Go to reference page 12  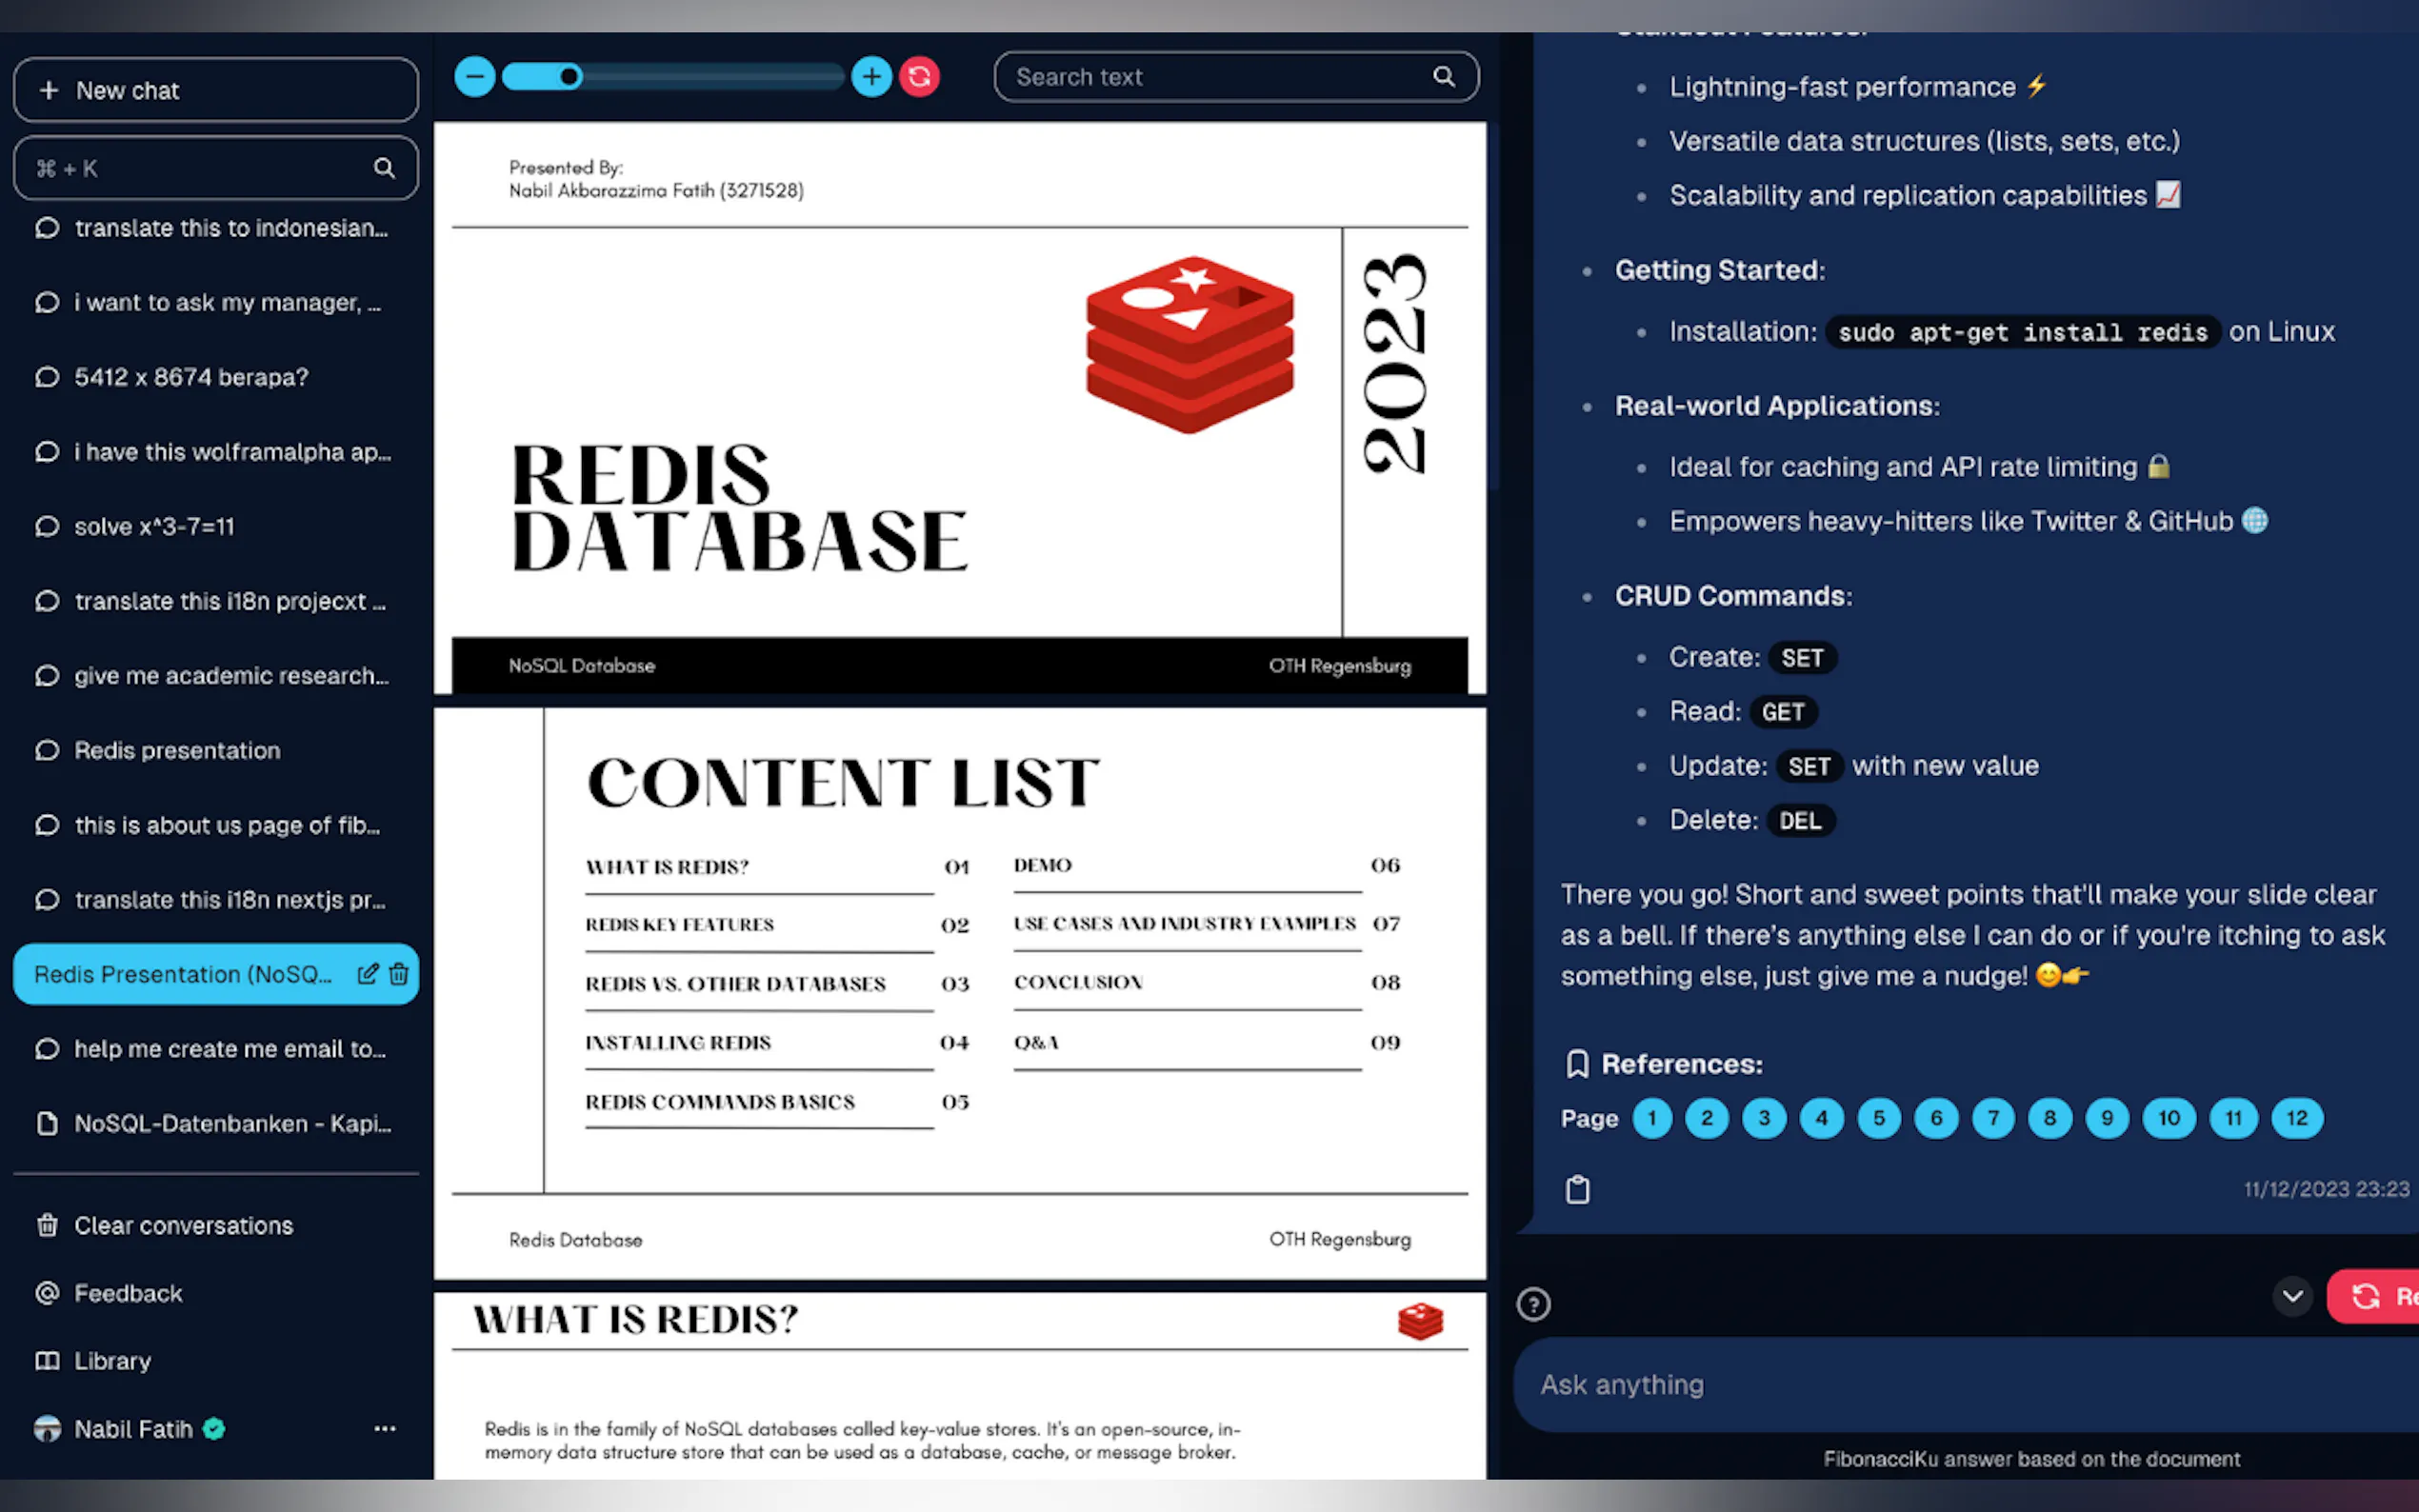coord(2296,1118)
